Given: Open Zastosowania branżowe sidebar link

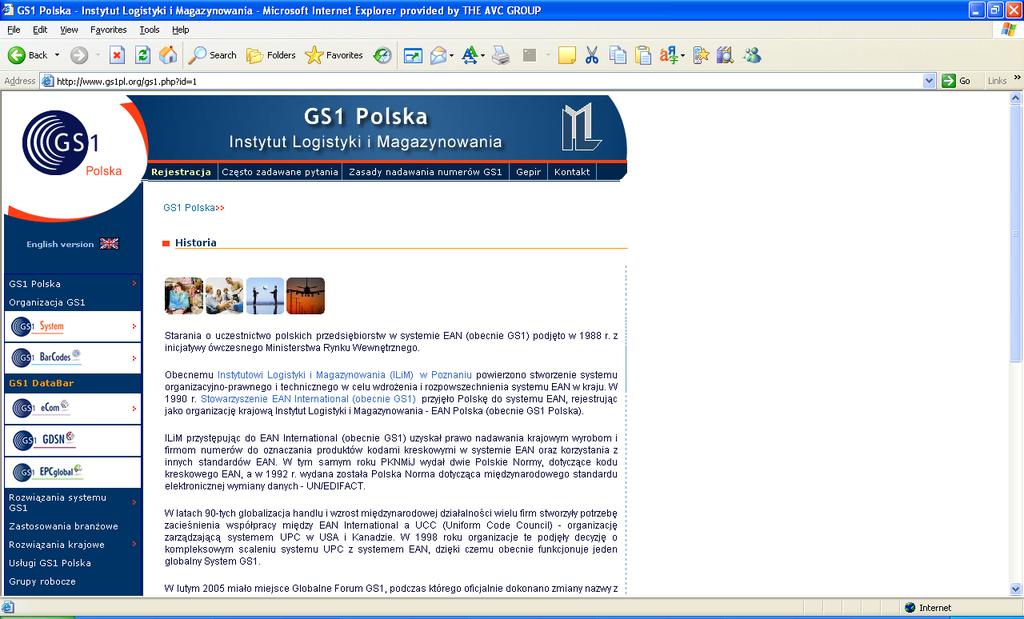Looking at the screenshot, I should point(63,526).
